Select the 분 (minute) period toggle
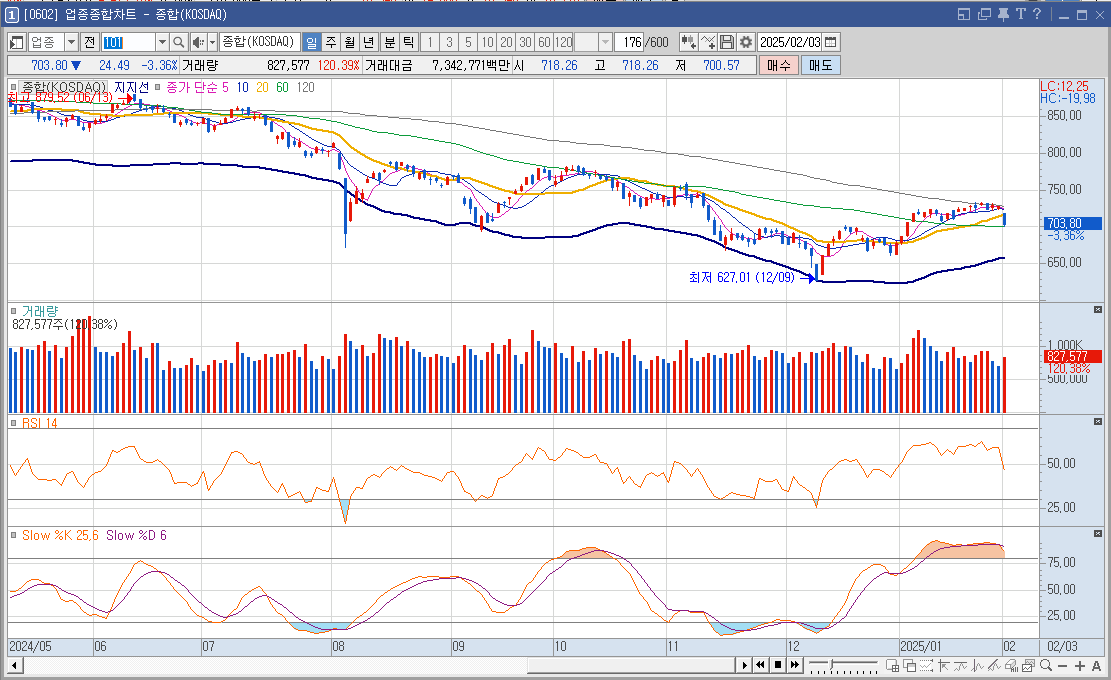 pyautogui.click(x=390, y=42)
